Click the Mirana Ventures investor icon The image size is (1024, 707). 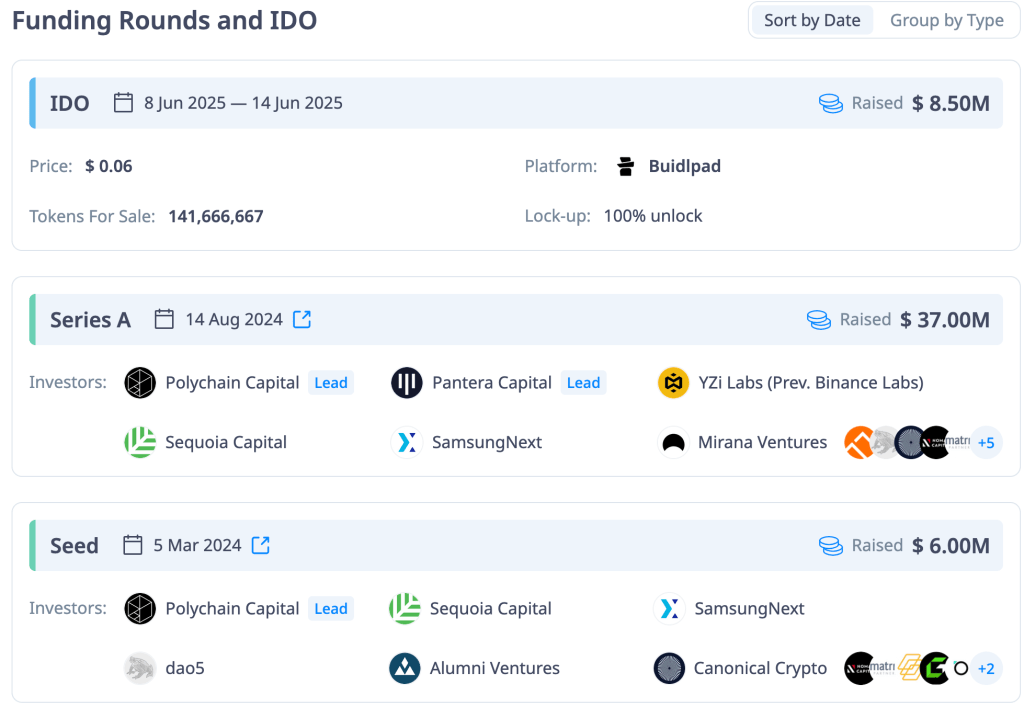[x=673, y=442]
